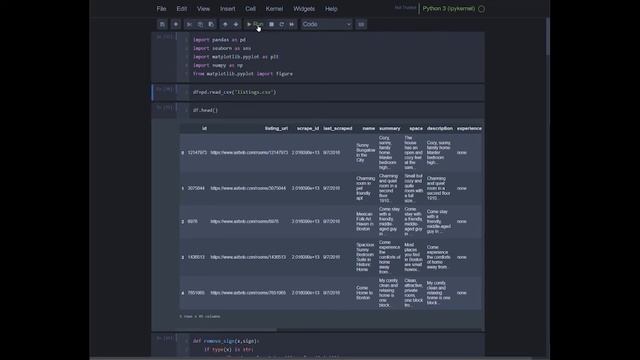Click the '5 rows × 95 columns' output text
Viewport: 640px width, 360px height.
click(x=200, y=316)
